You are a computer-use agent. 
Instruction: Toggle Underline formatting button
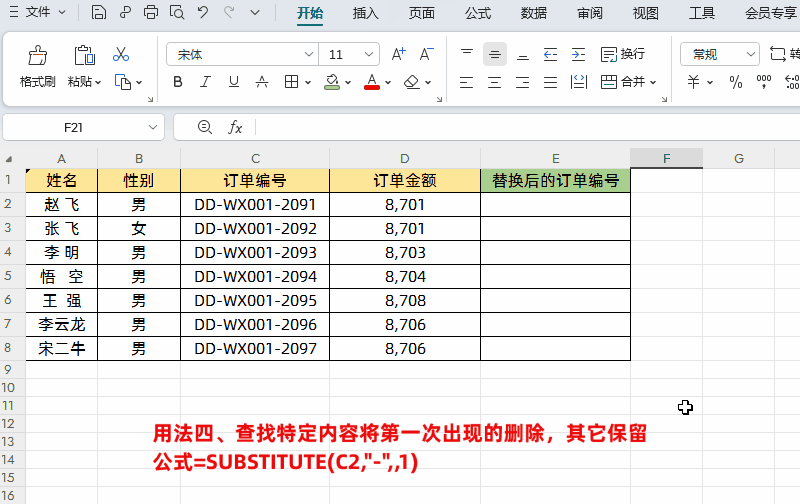tap(234, 82)
